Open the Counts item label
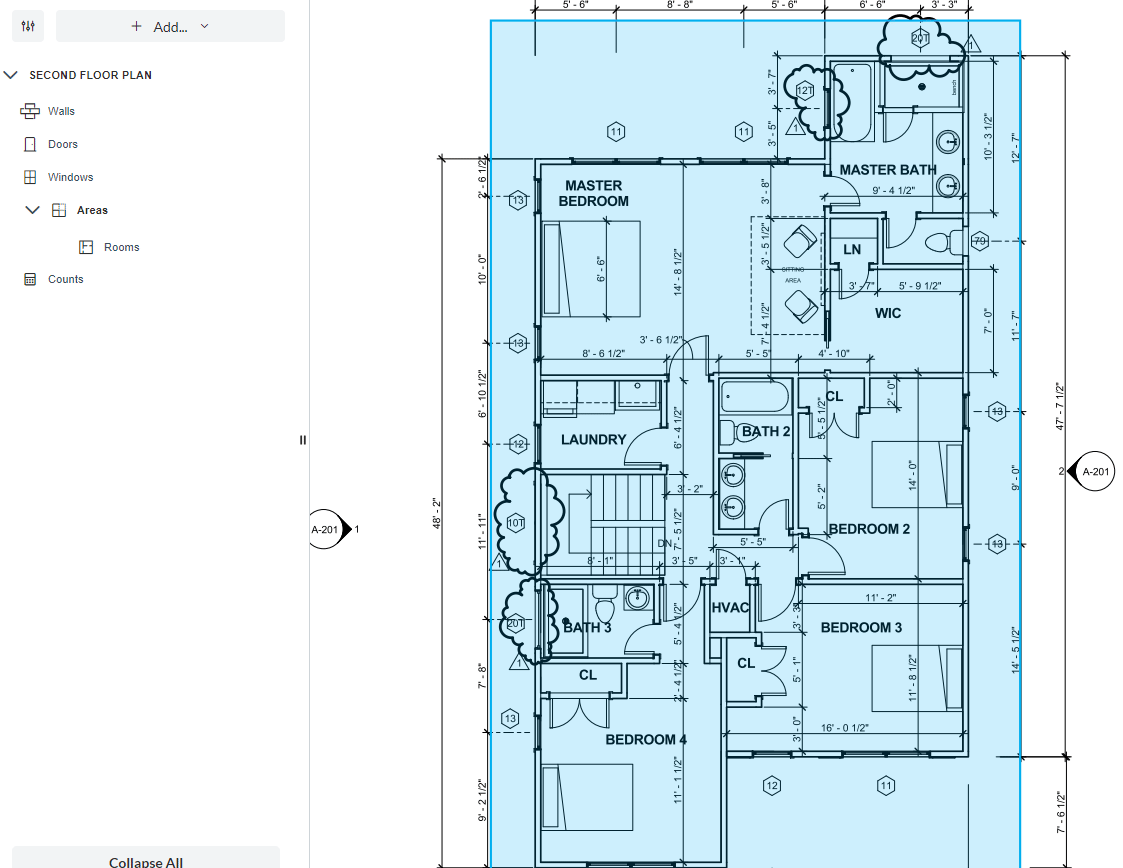Image resolution: width=1123 pixels, height=868 pixels. (66, 279)
